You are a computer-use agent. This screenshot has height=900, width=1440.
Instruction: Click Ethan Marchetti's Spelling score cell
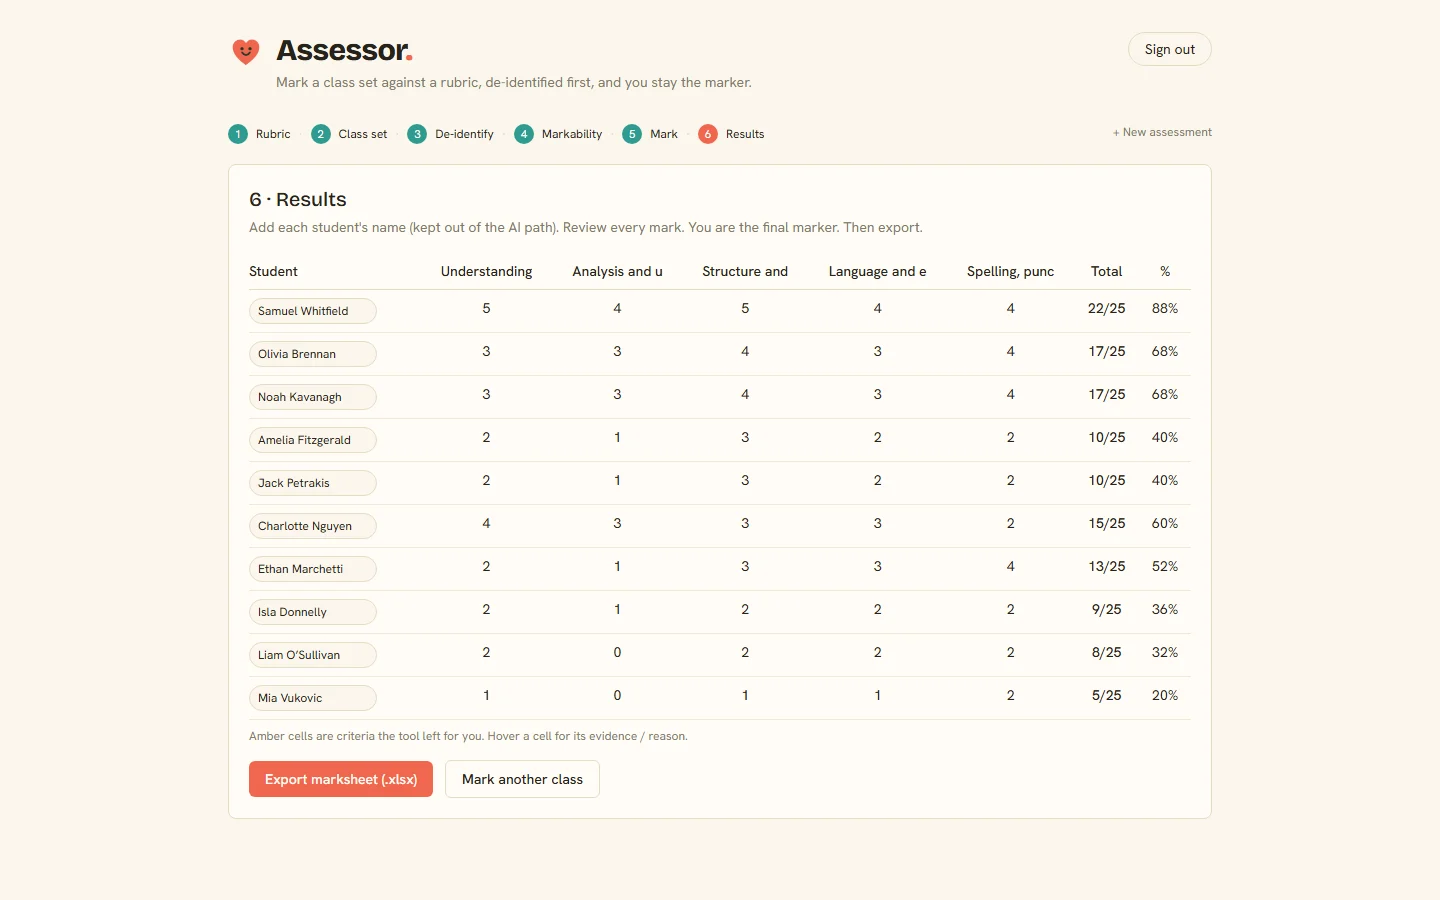(x=1010, y=566)
